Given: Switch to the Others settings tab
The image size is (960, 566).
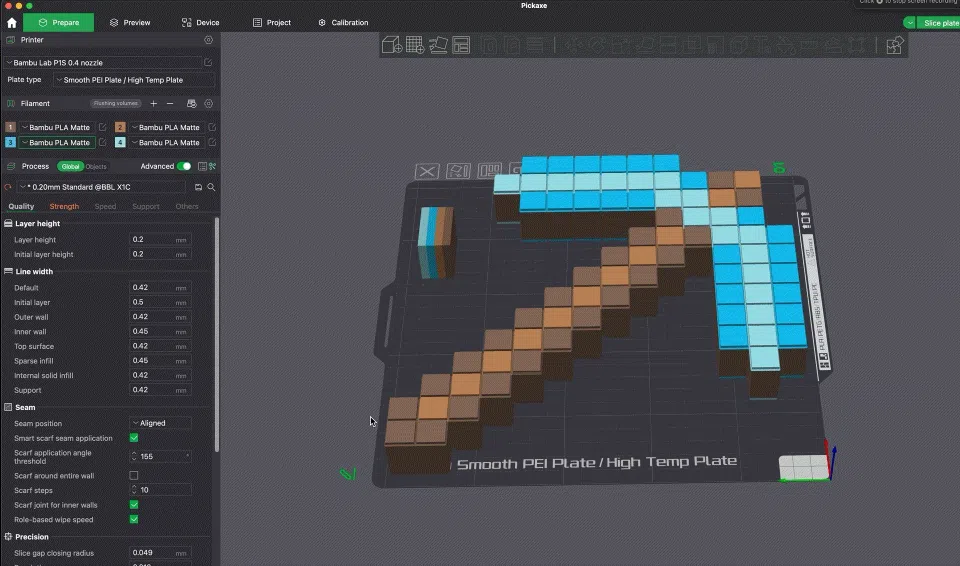Looking at the screenshot, I should point(187,206).
